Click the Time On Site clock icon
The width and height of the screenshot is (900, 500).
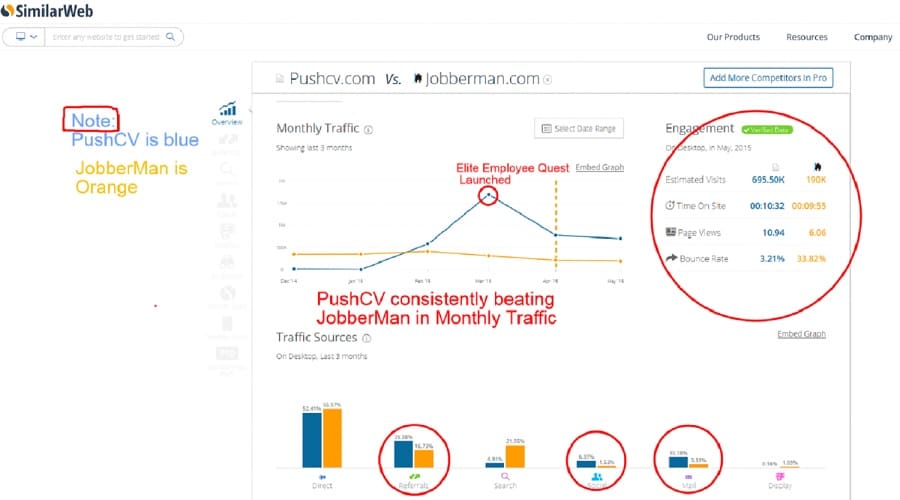(670, 206)
